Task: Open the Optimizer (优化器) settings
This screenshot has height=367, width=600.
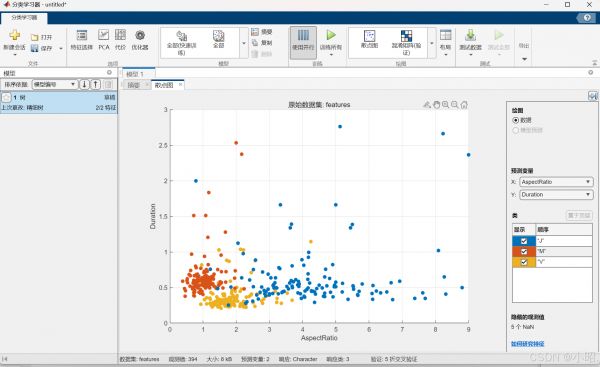Action: click(140, 40)
